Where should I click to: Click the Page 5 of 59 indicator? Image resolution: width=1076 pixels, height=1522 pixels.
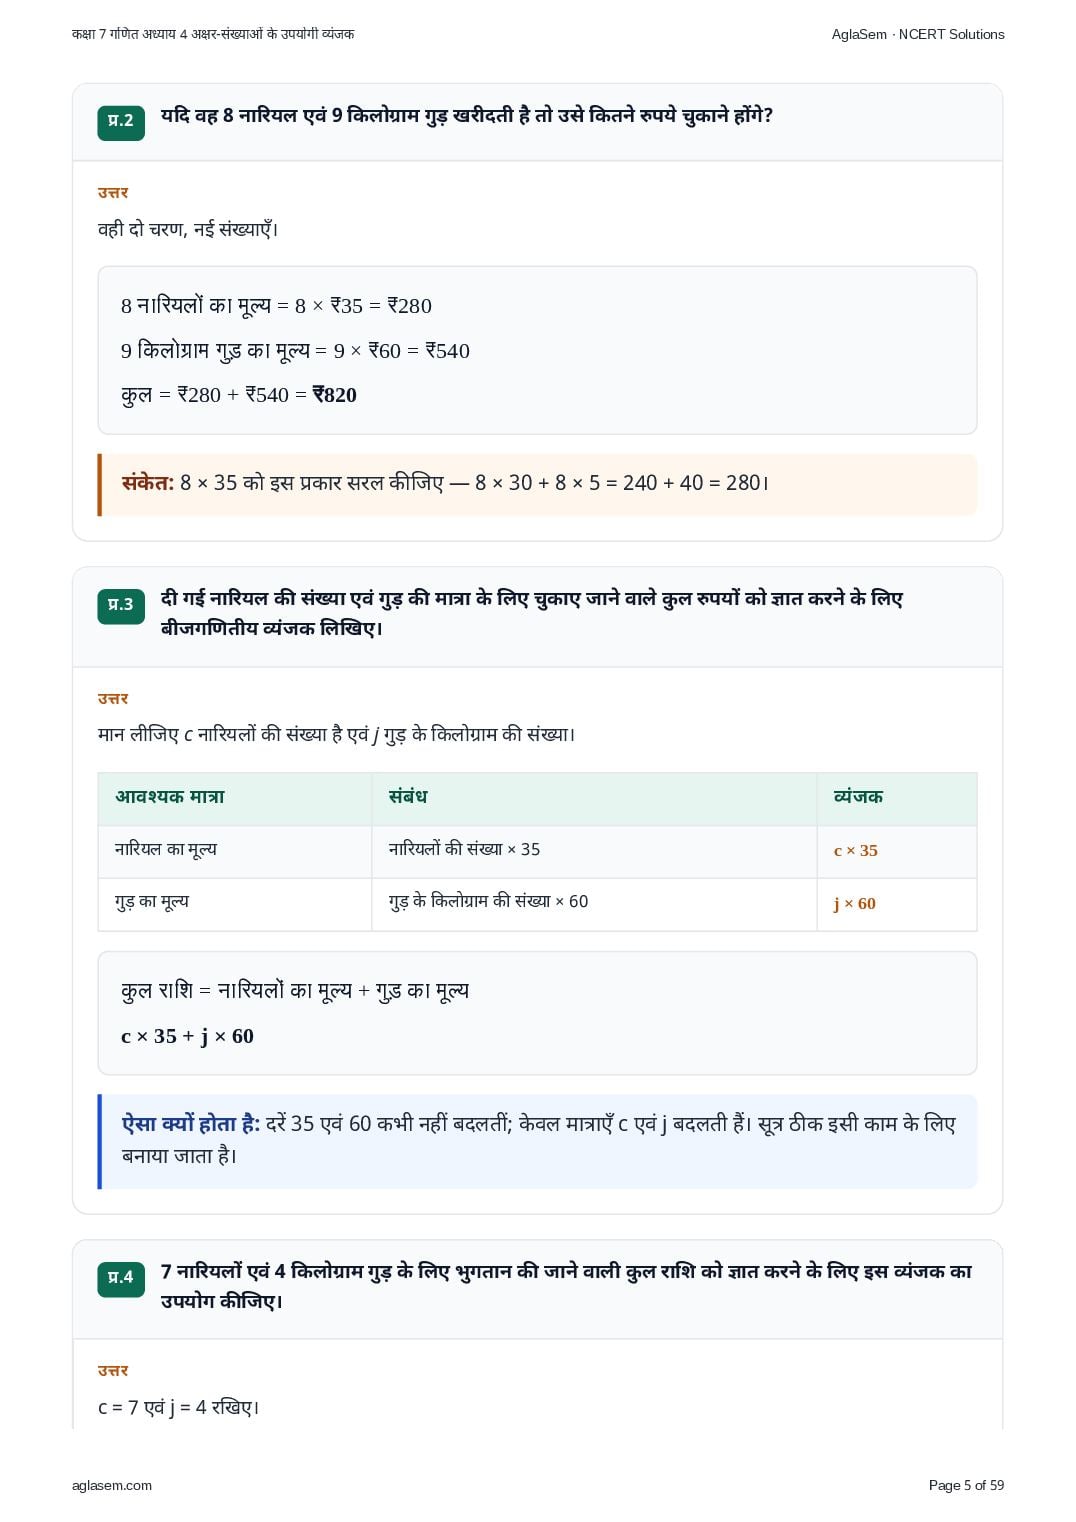(966, 1485)
